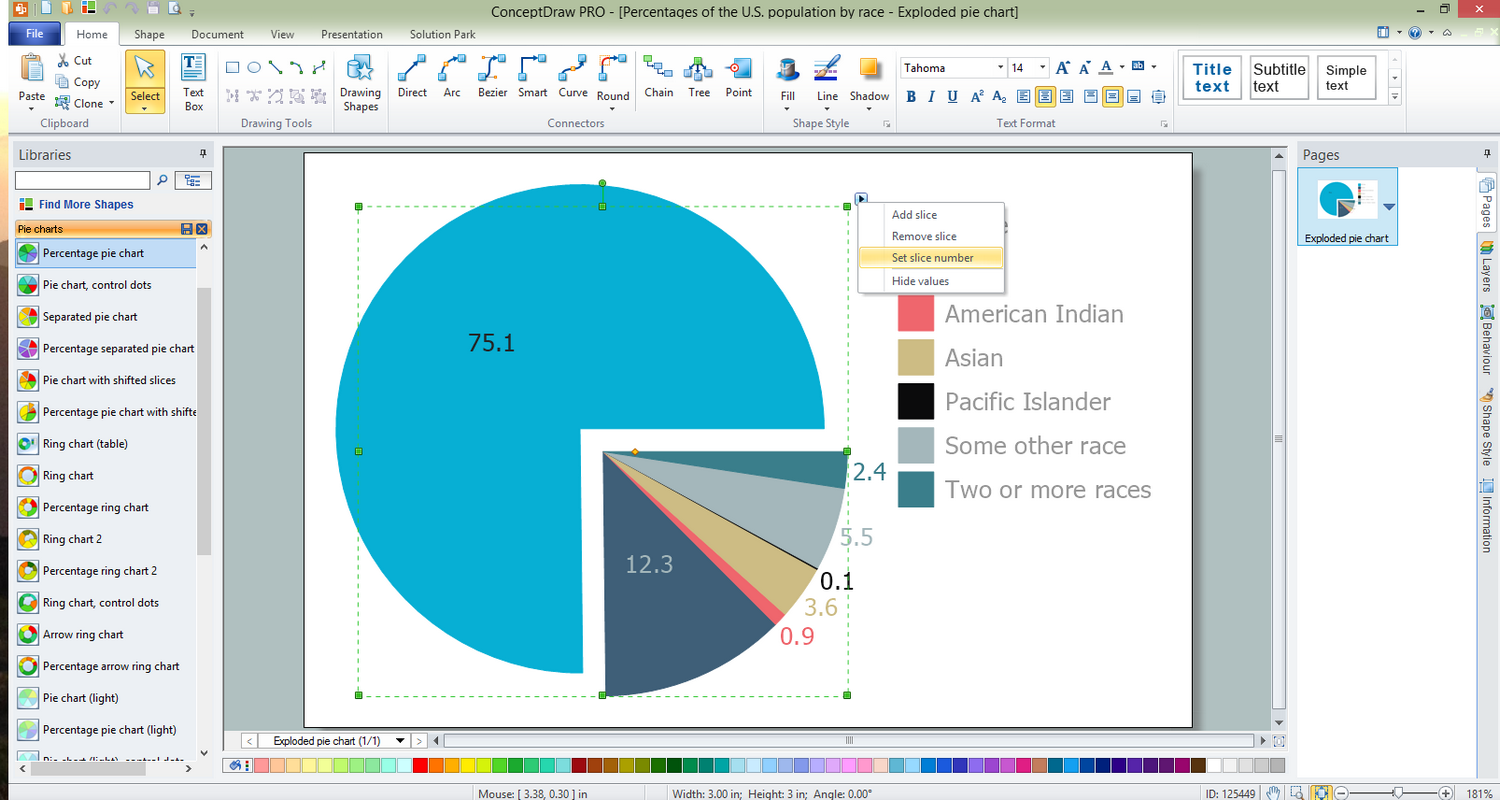
Task: Click the Title text button
Action: coord(1211,77)
